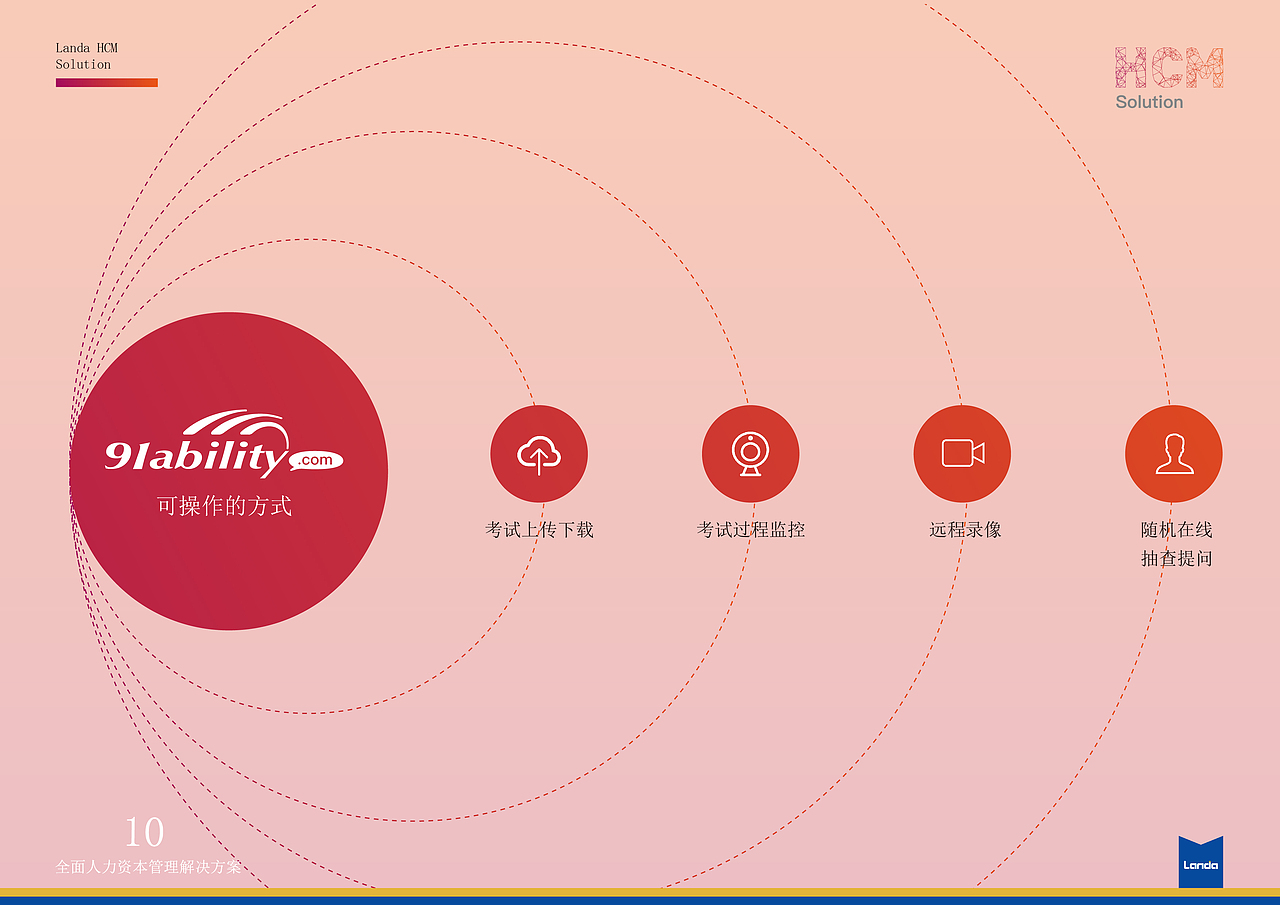Click the 可操作的方式 caption
The width and height of the screenshot is (1280, 905).
point(224,506)
